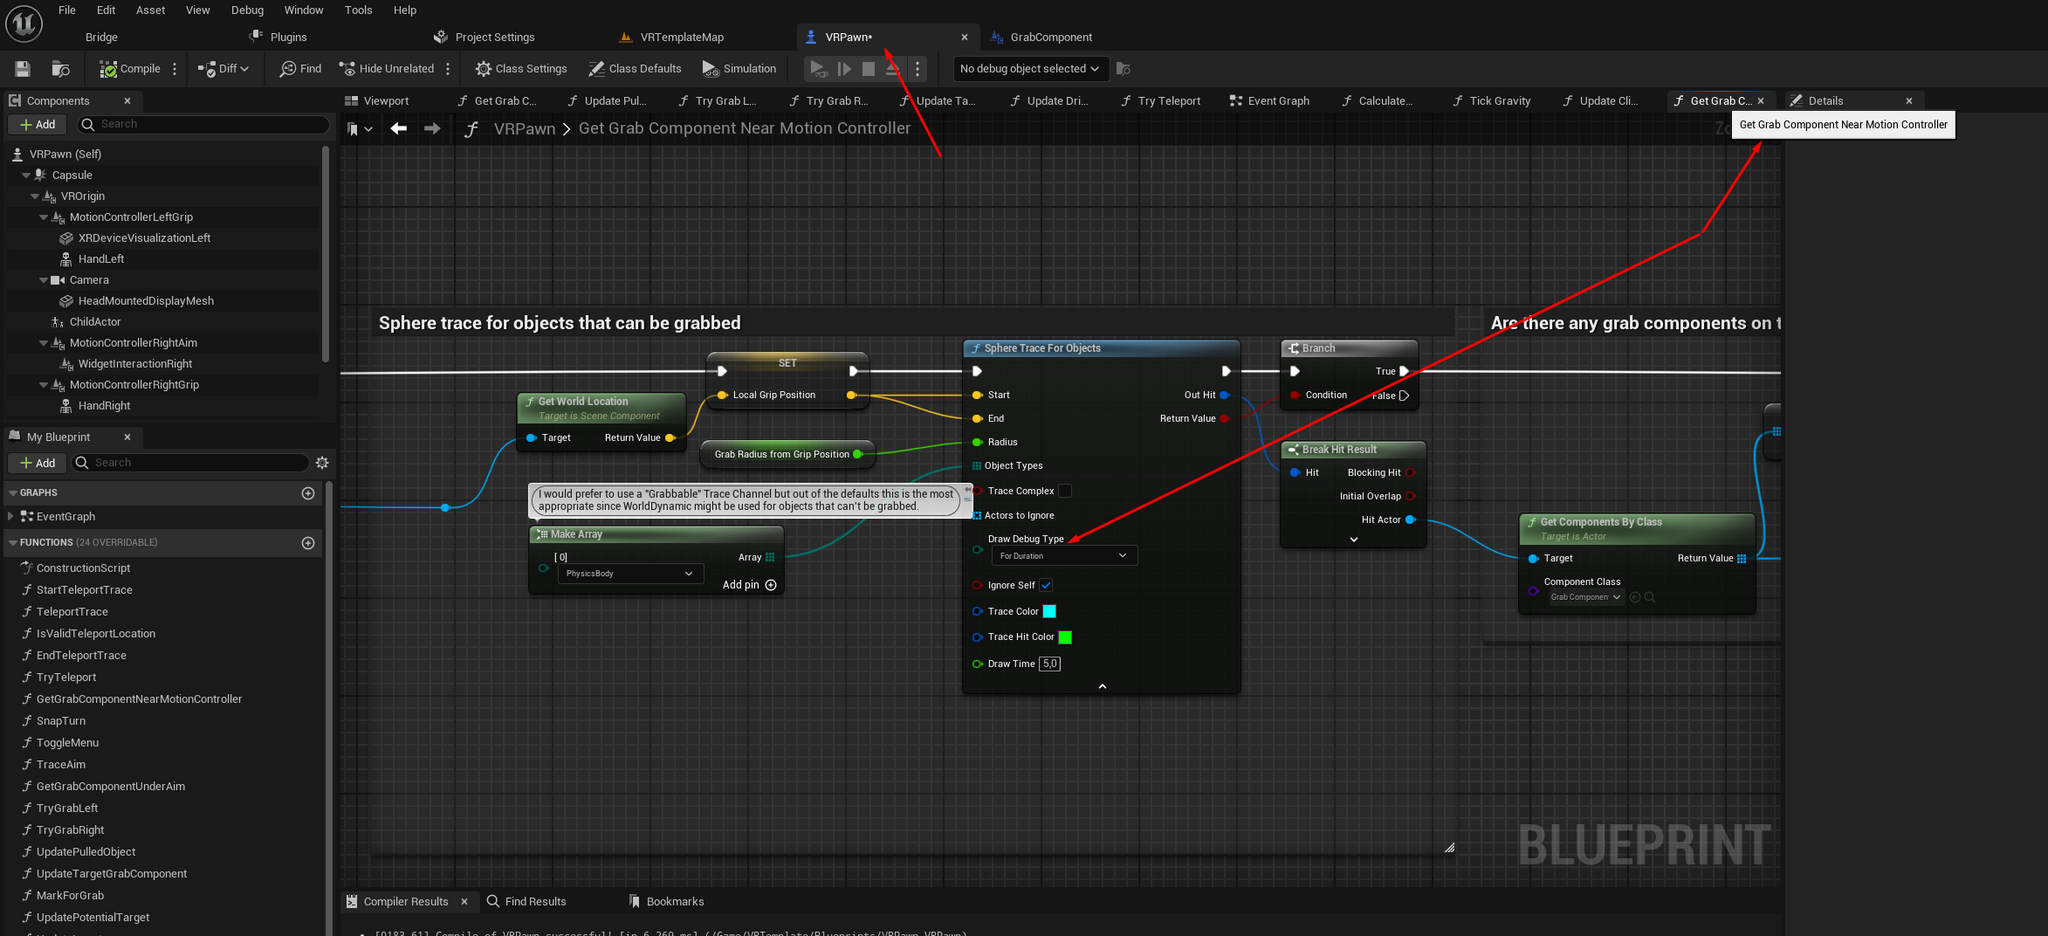Click the Hide Unrelated toolbar icon
Screen dimensions: 2048x936
pyautogui.click(x=348, y=69)
